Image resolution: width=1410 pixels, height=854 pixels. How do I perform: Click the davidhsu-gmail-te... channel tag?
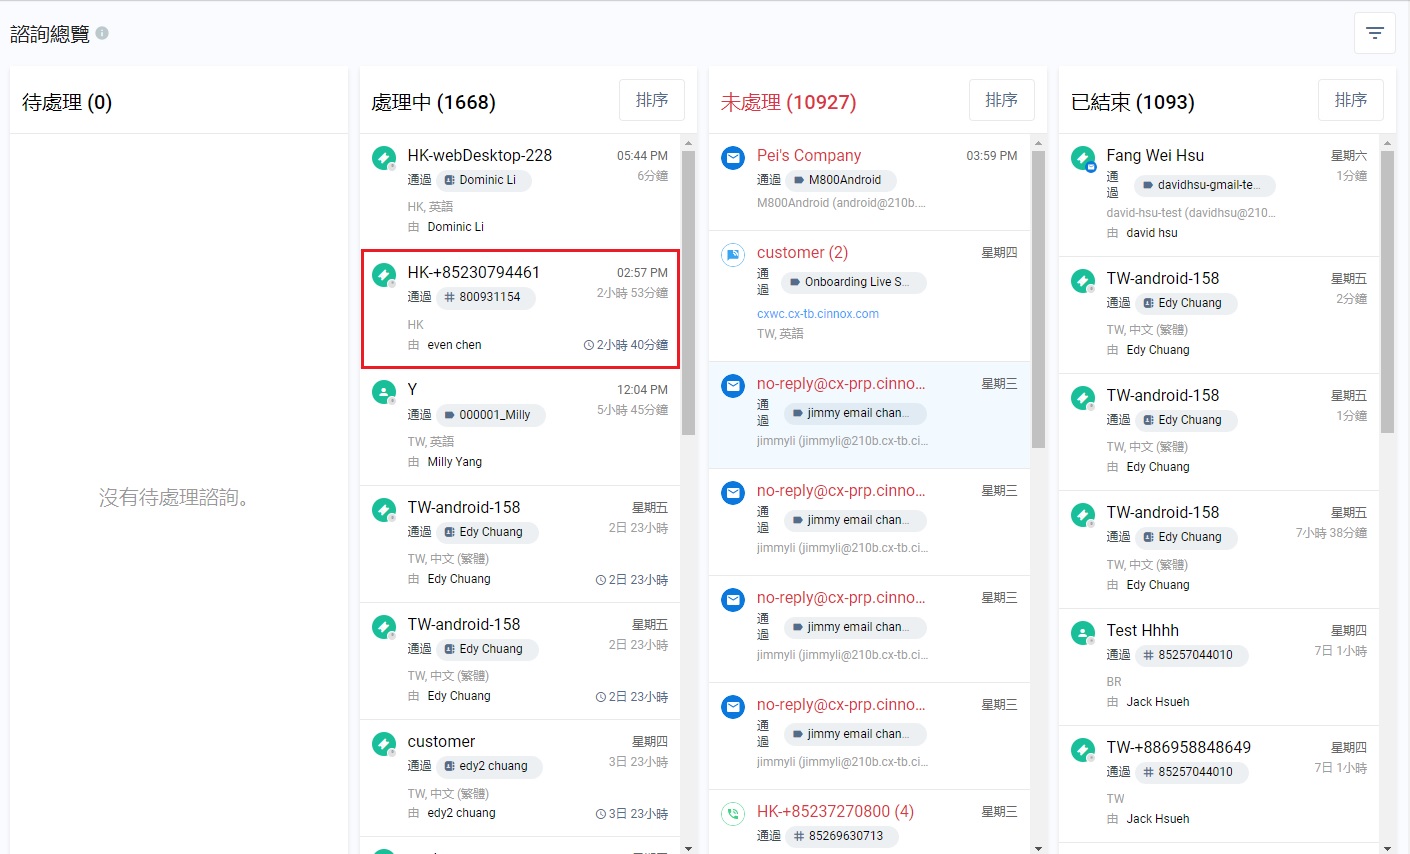coord(1204,185)
